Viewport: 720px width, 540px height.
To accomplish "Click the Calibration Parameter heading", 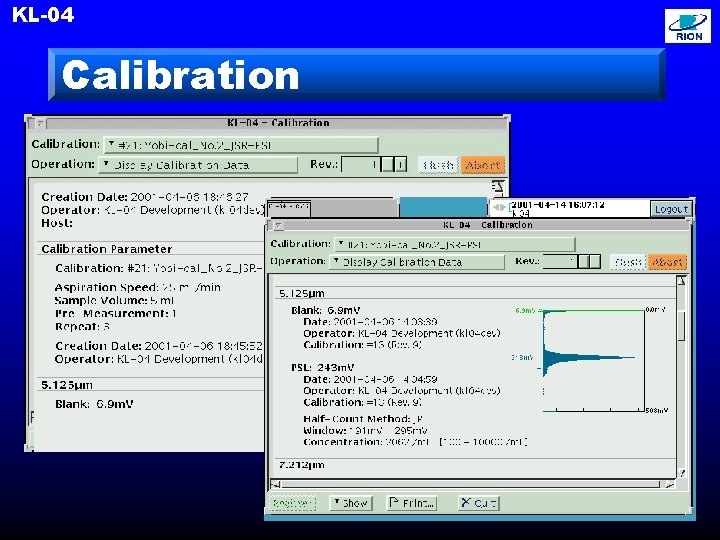I will [x=107, y=249].
